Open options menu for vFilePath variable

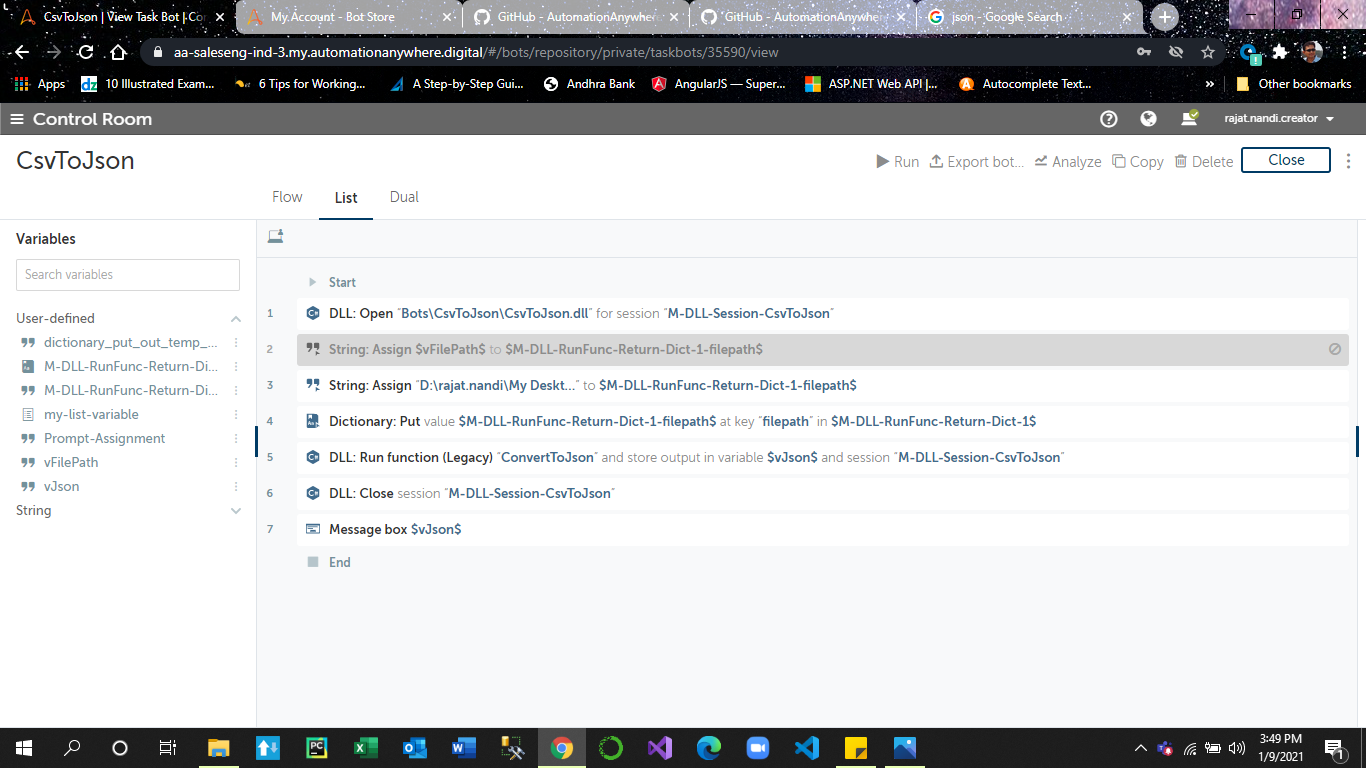point(236,462)
